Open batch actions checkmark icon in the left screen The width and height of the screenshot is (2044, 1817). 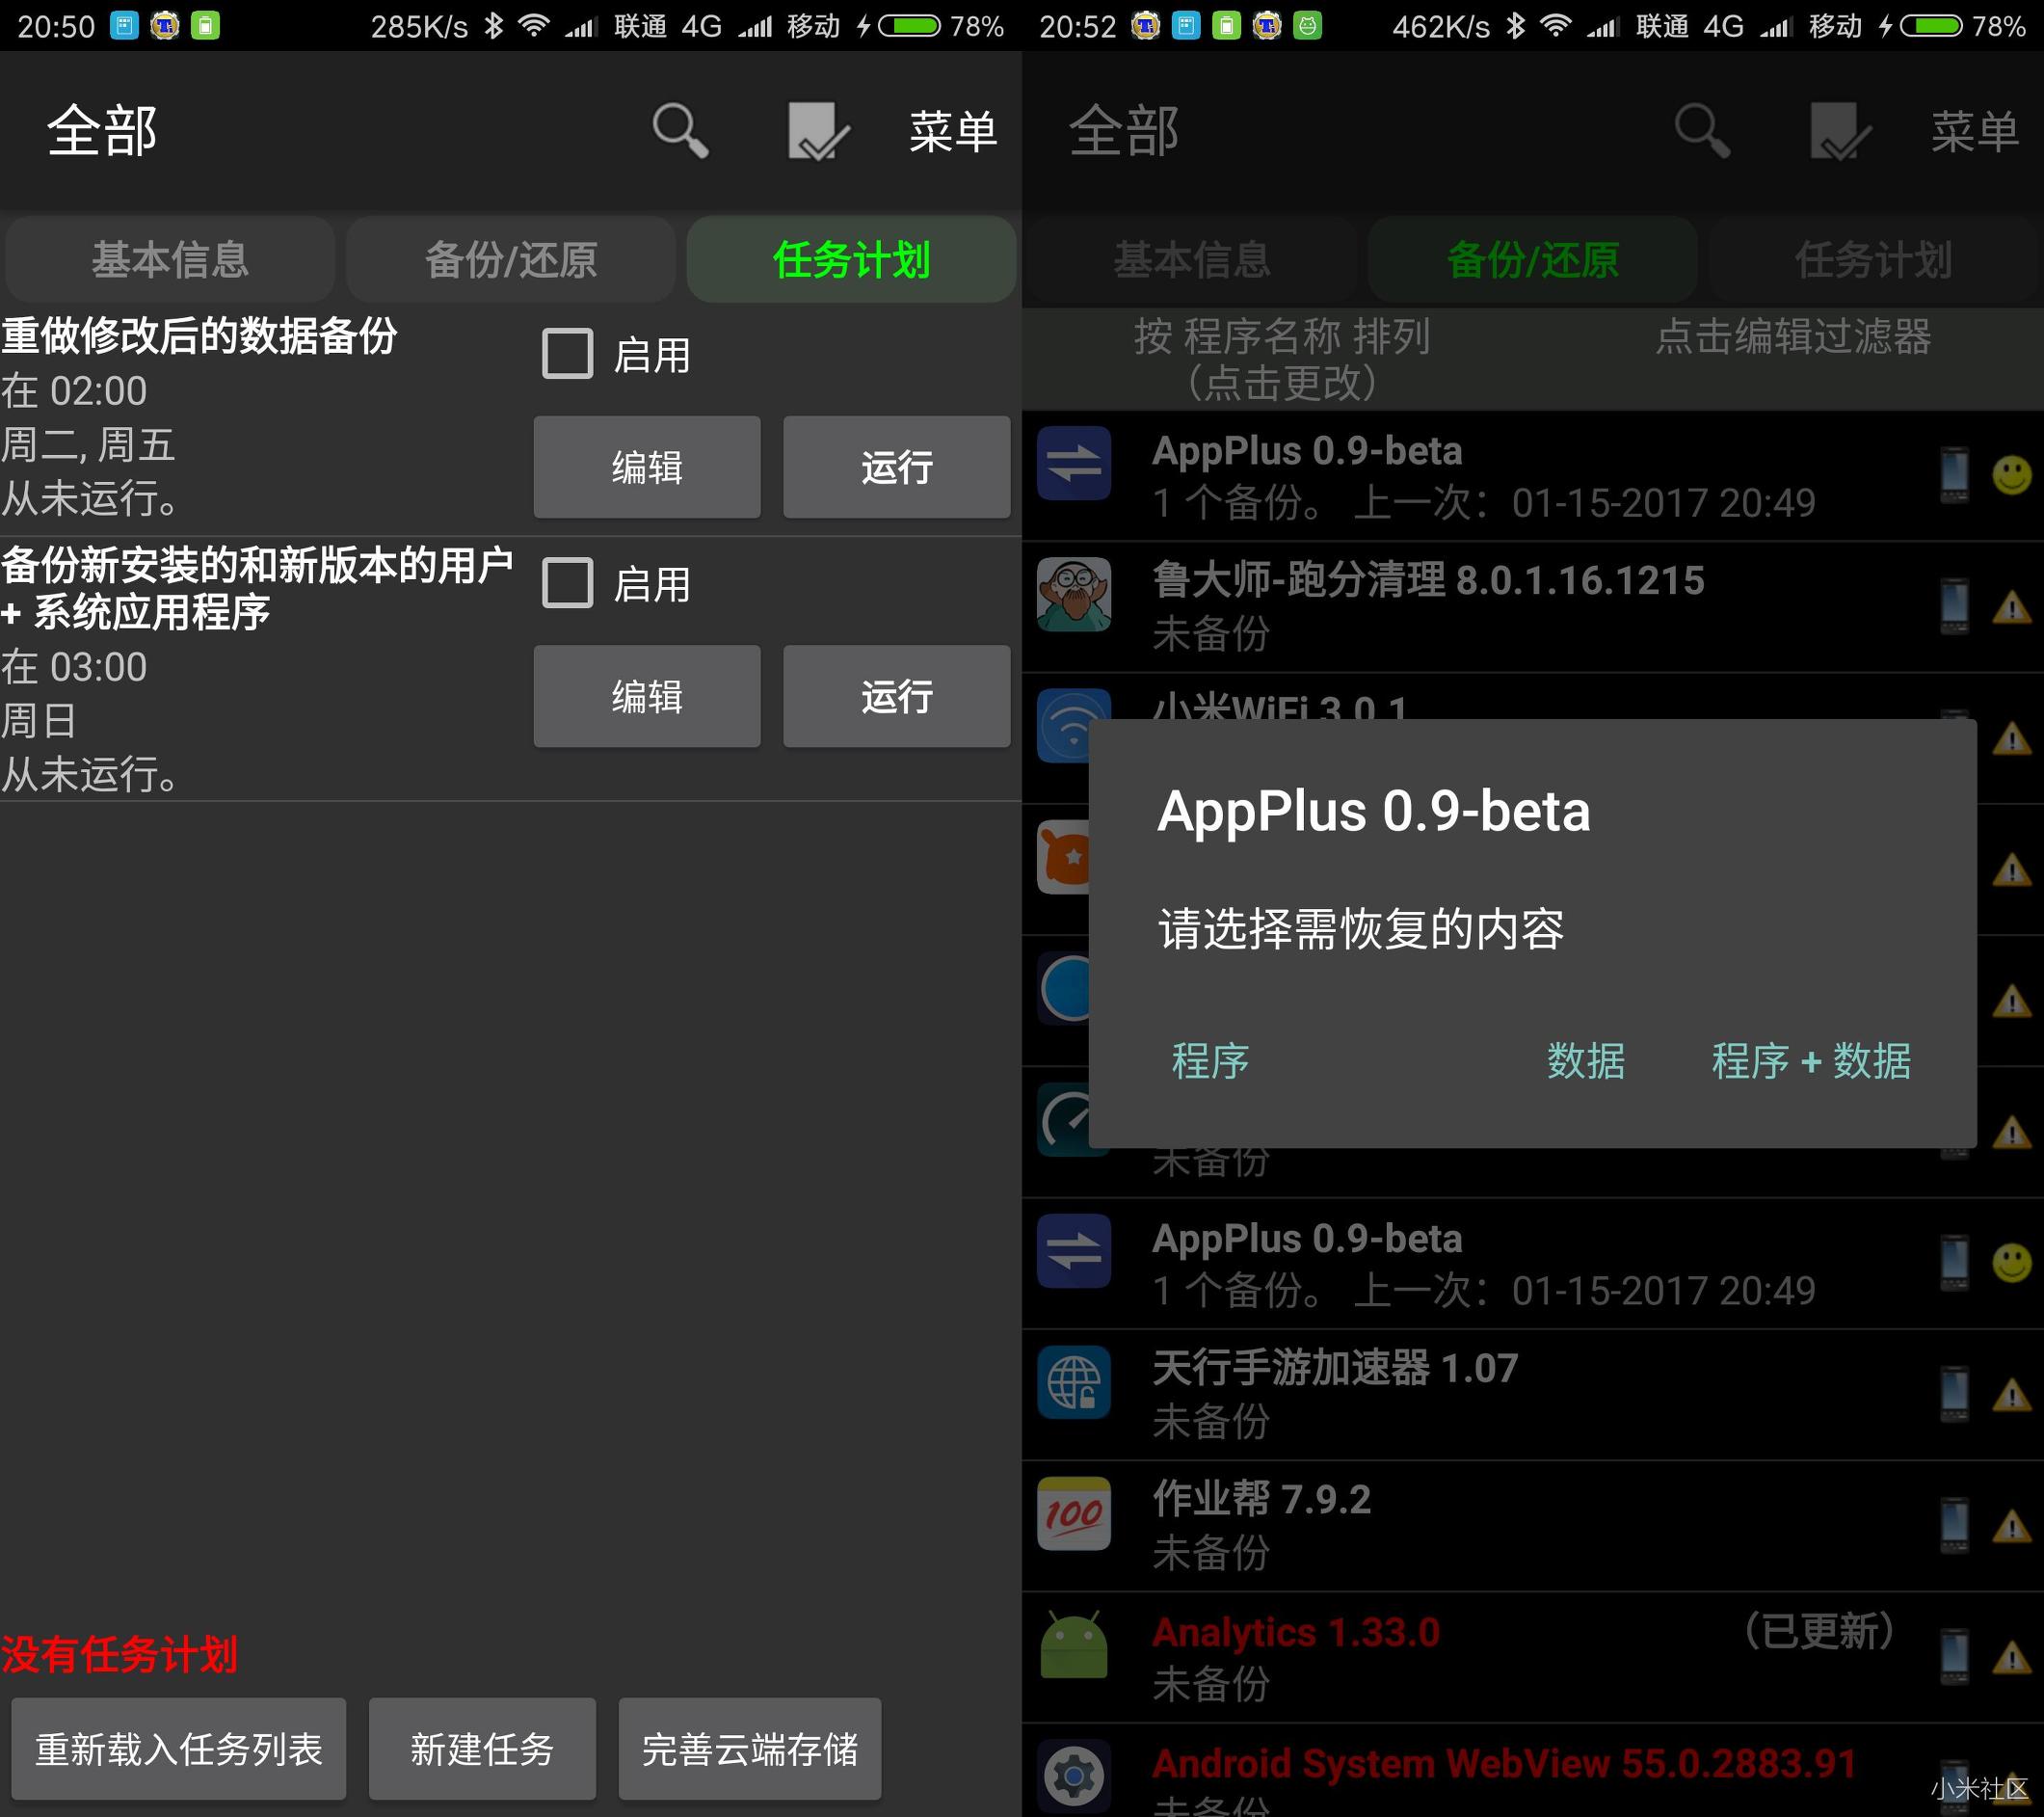pos(818,131)
